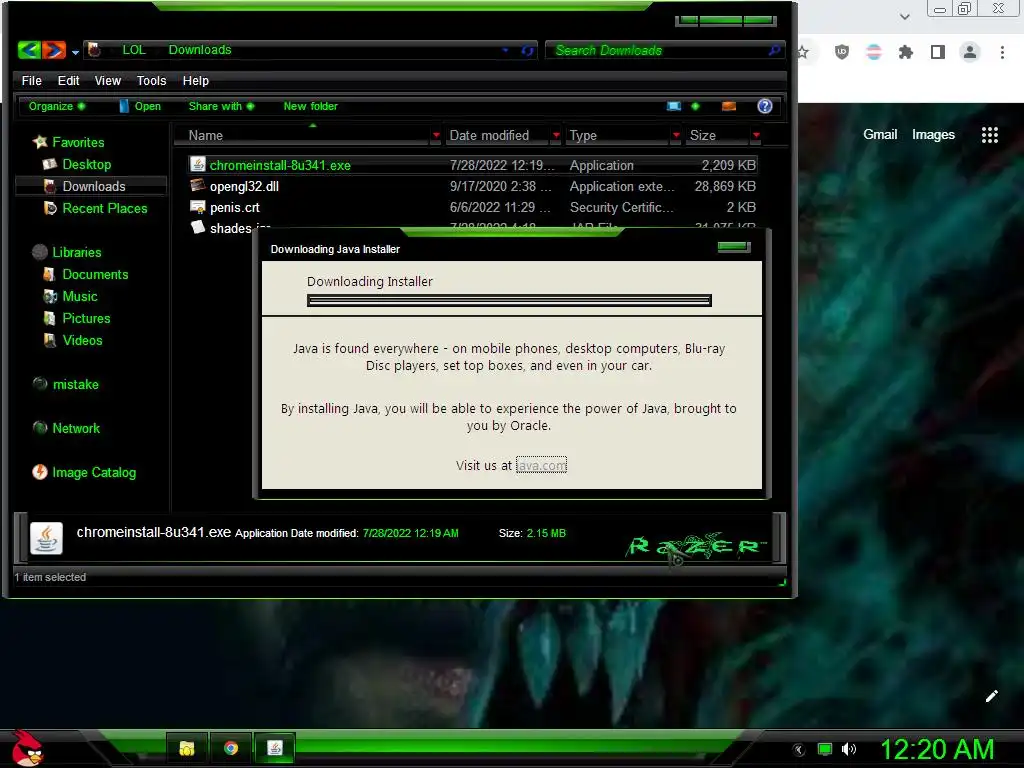Screen dimensions: 1024x768
Task: Open the view options arrow next to views
Action: tap(695, 106)
